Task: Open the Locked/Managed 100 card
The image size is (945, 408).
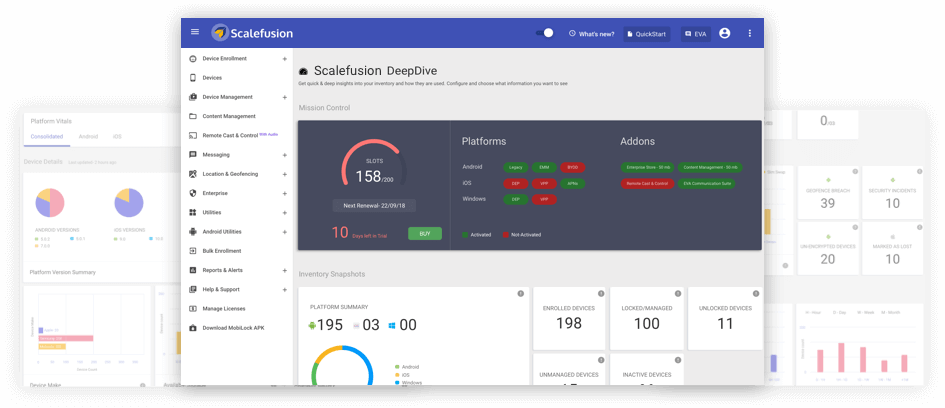Action: (x=647, y=318)
